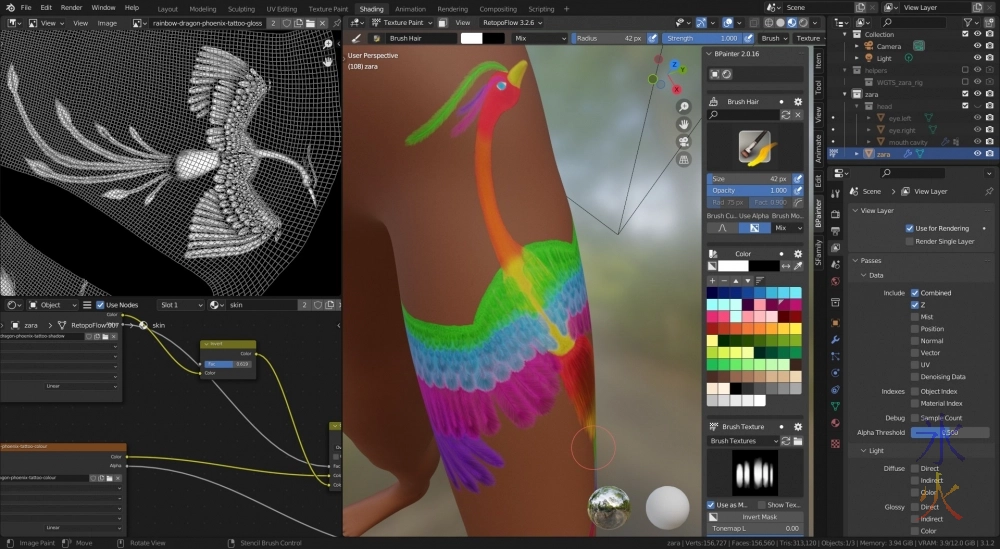Screen dimensions: 1000x549
Task: Click the Brush Hair brush thumbnail in BPainter
Action: pyautogui.click(x=755, y=148)
